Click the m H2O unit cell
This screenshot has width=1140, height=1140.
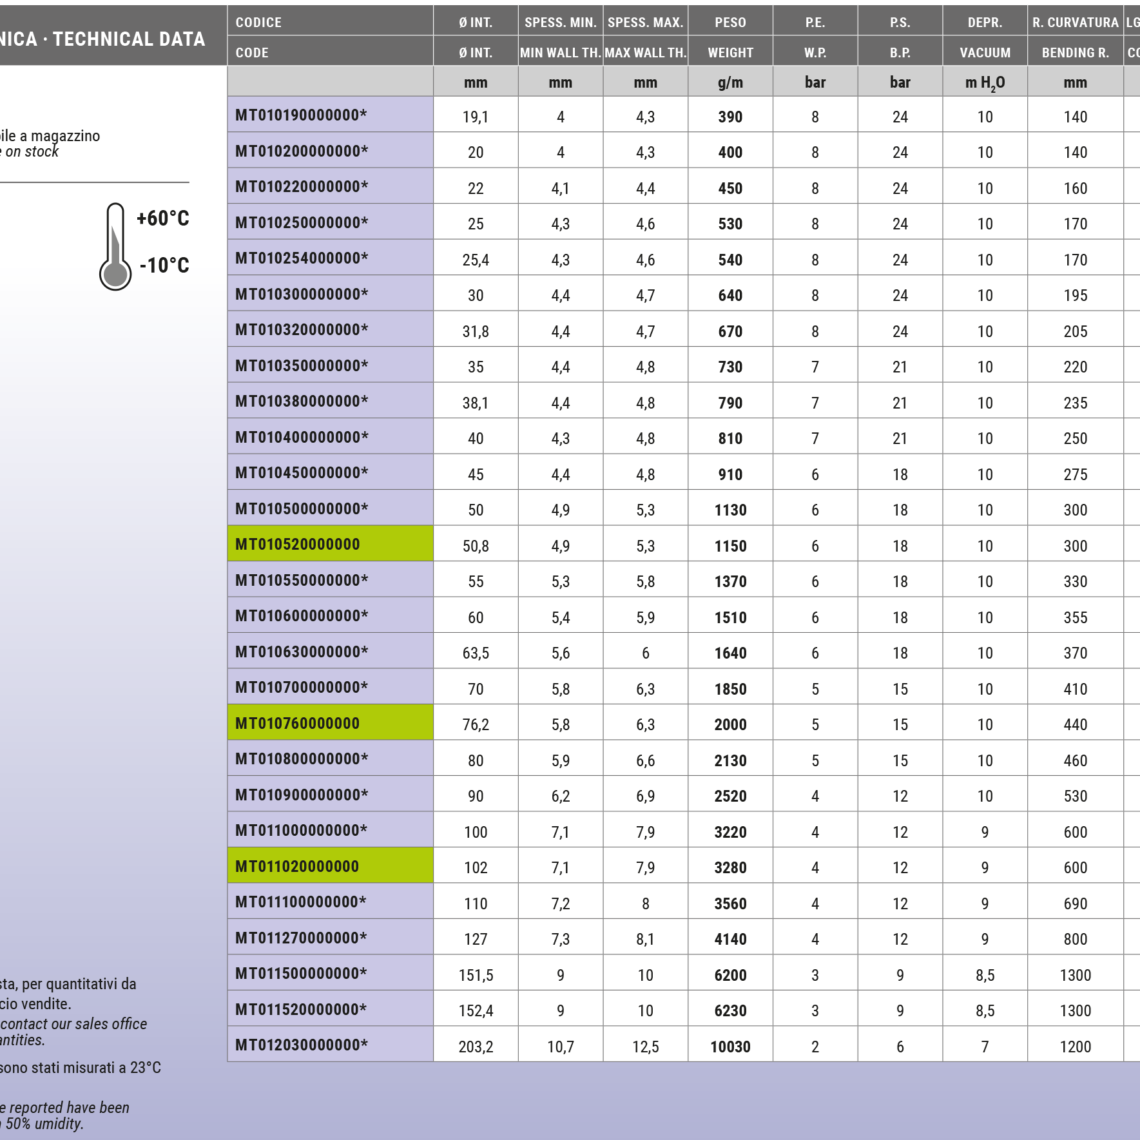click(x=985, y=83)
